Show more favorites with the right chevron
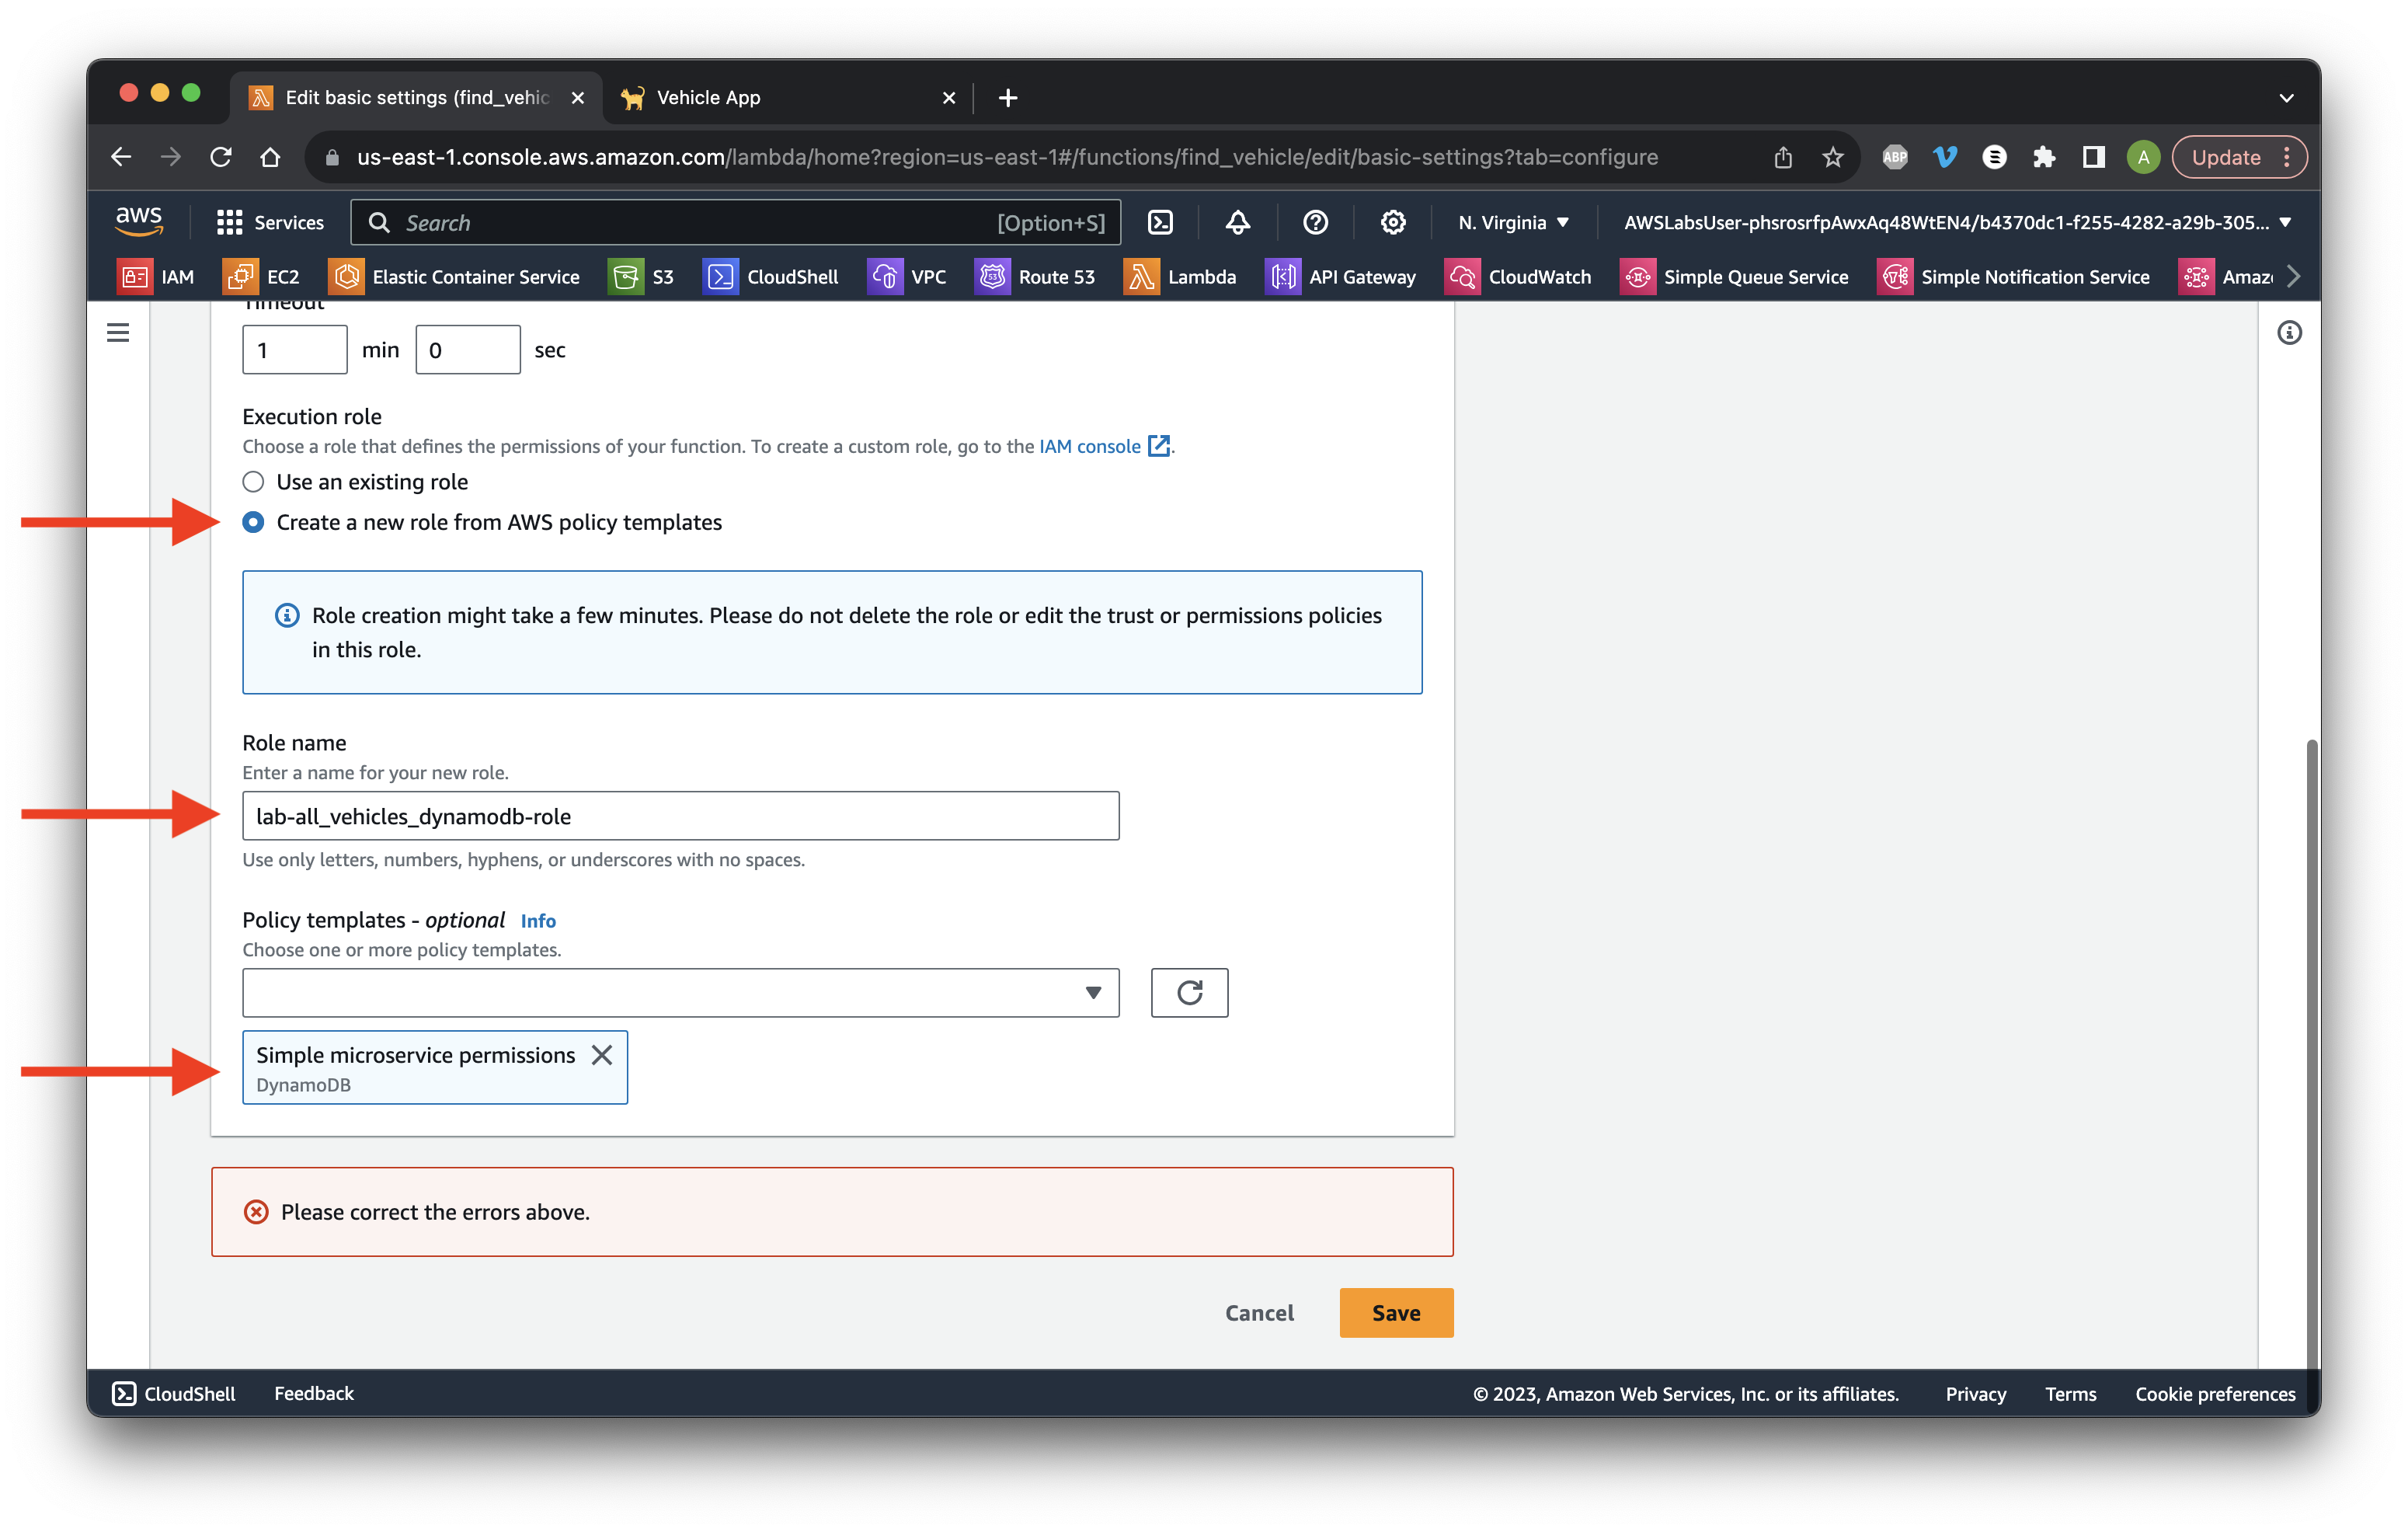 coord(2293,277)
